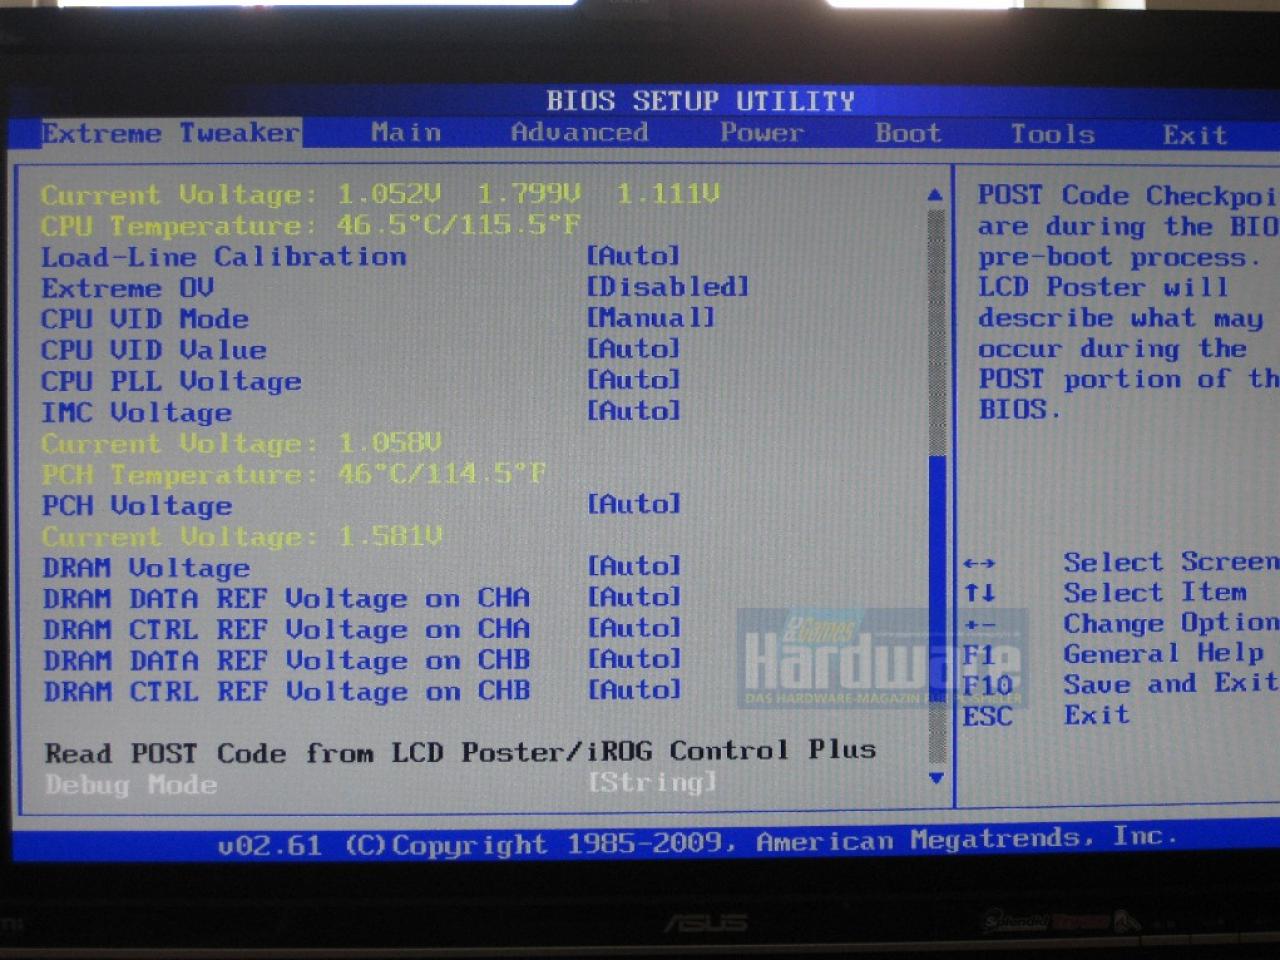
Task: Set DRAM CTRL REF Voltage on CHB value
Action: 633,690
